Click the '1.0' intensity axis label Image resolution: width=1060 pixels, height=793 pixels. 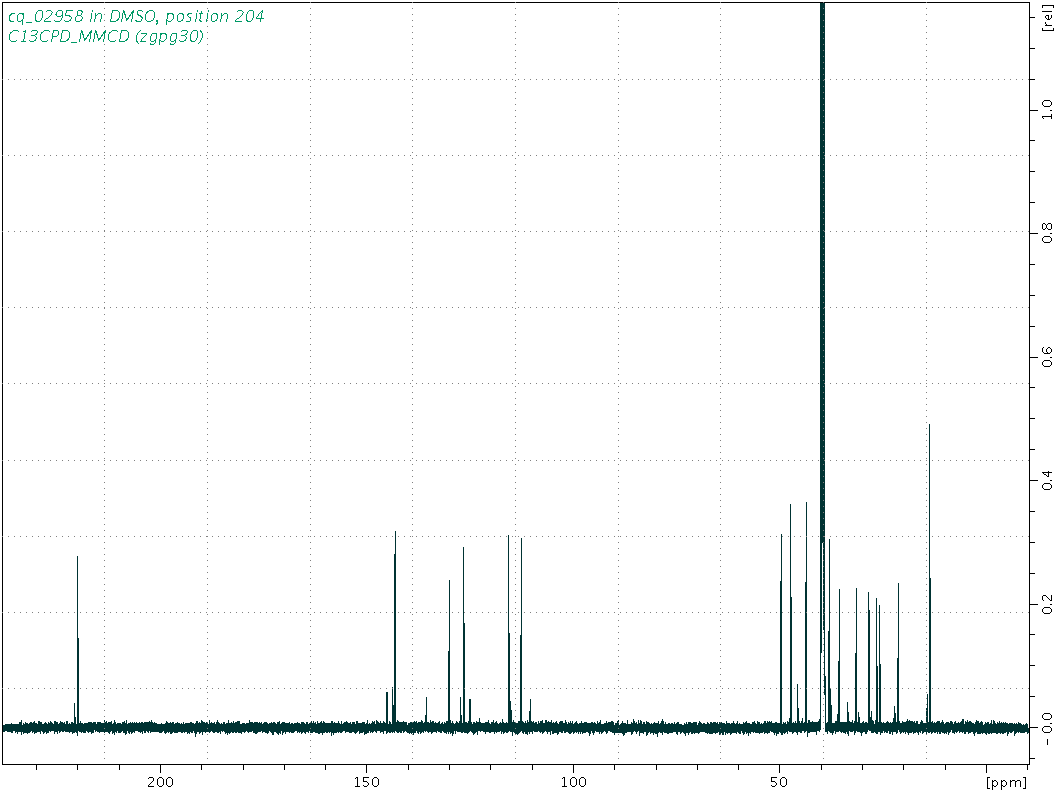(1048, 109)
